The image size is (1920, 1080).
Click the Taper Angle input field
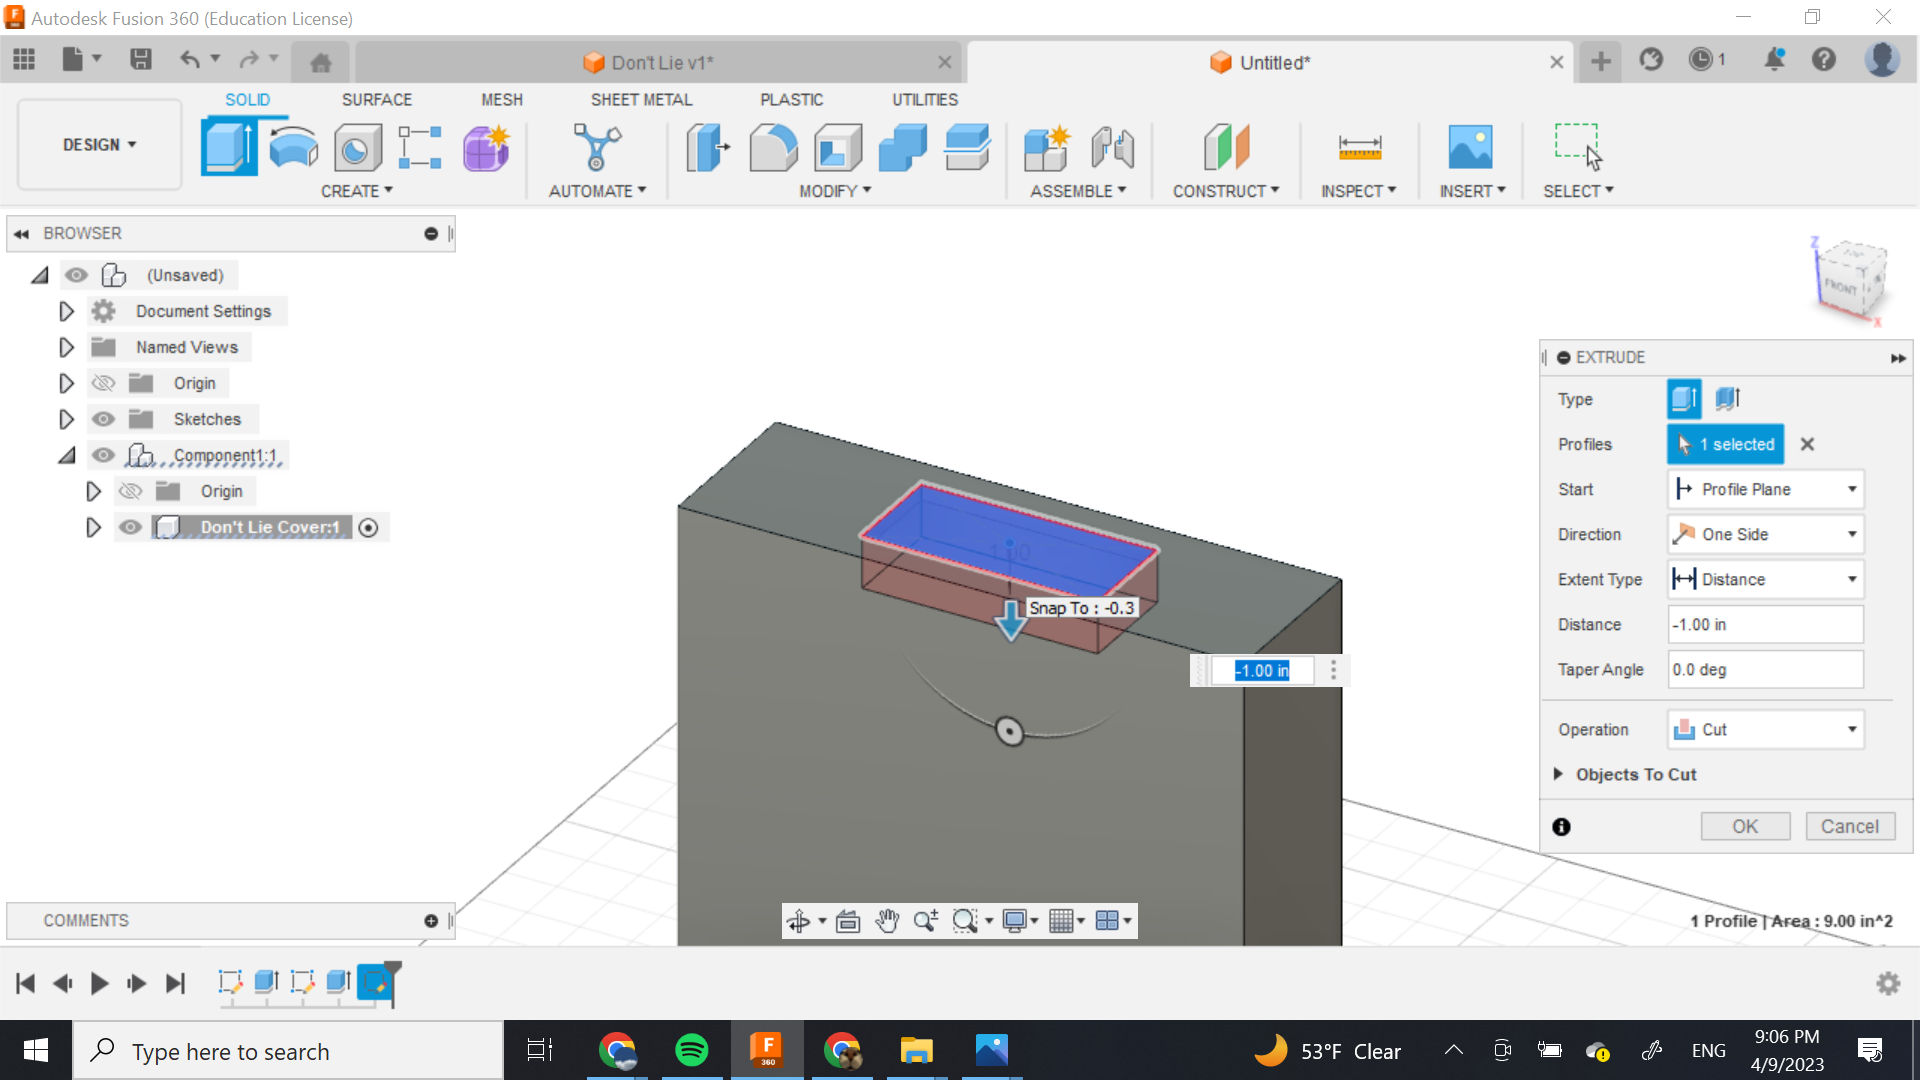tap(1764, 670)
